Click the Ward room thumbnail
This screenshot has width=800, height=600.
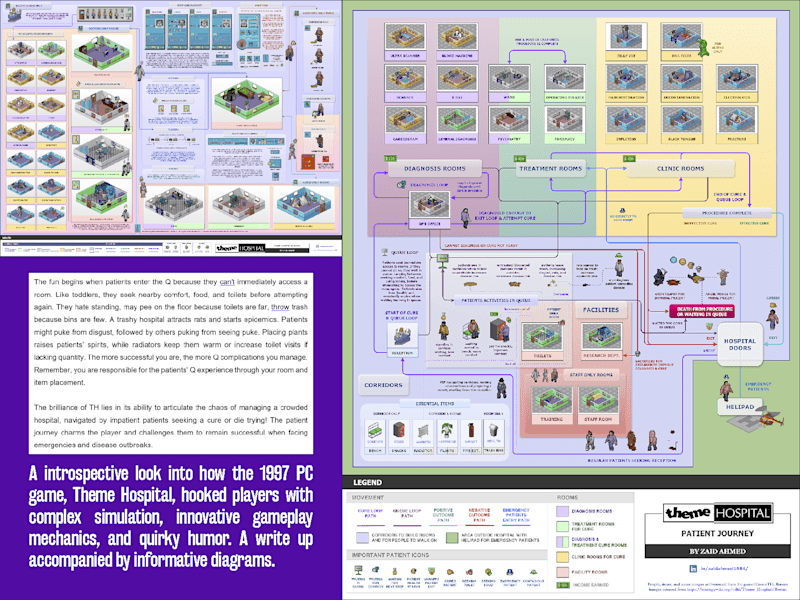coord(509,79)
